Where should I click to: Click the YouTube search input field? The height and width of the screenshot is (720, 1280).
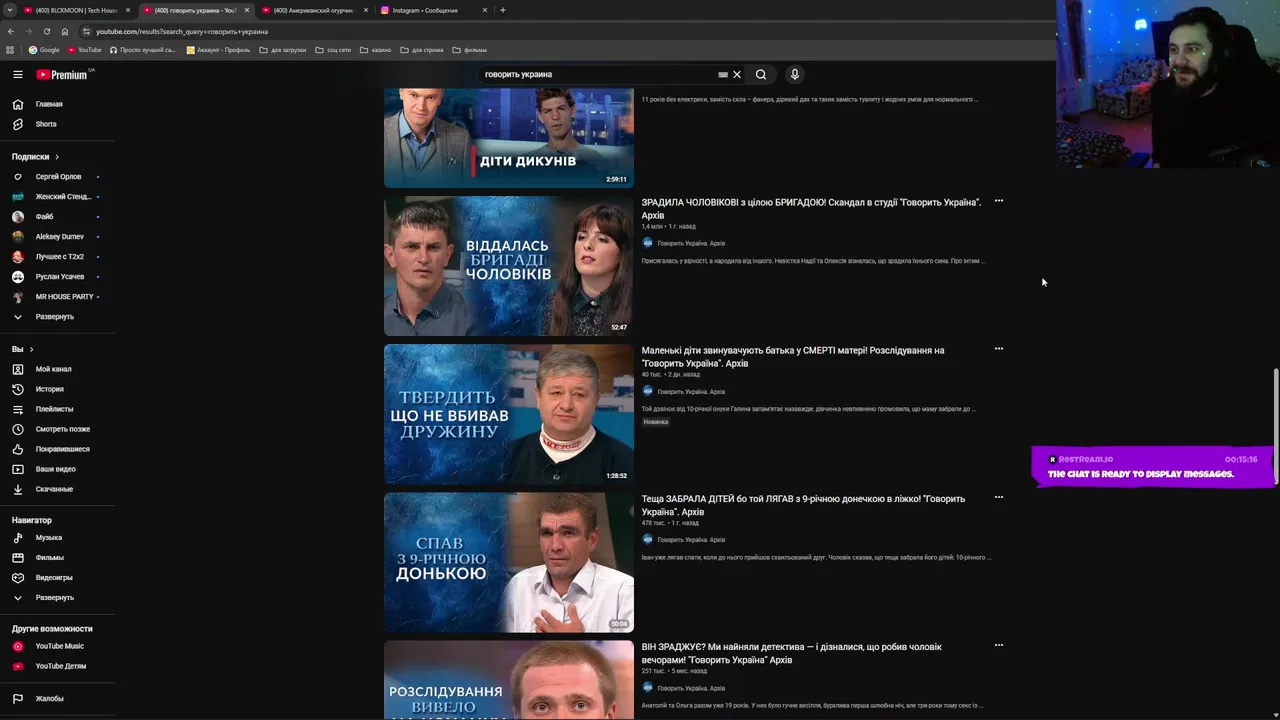point(598,74)
